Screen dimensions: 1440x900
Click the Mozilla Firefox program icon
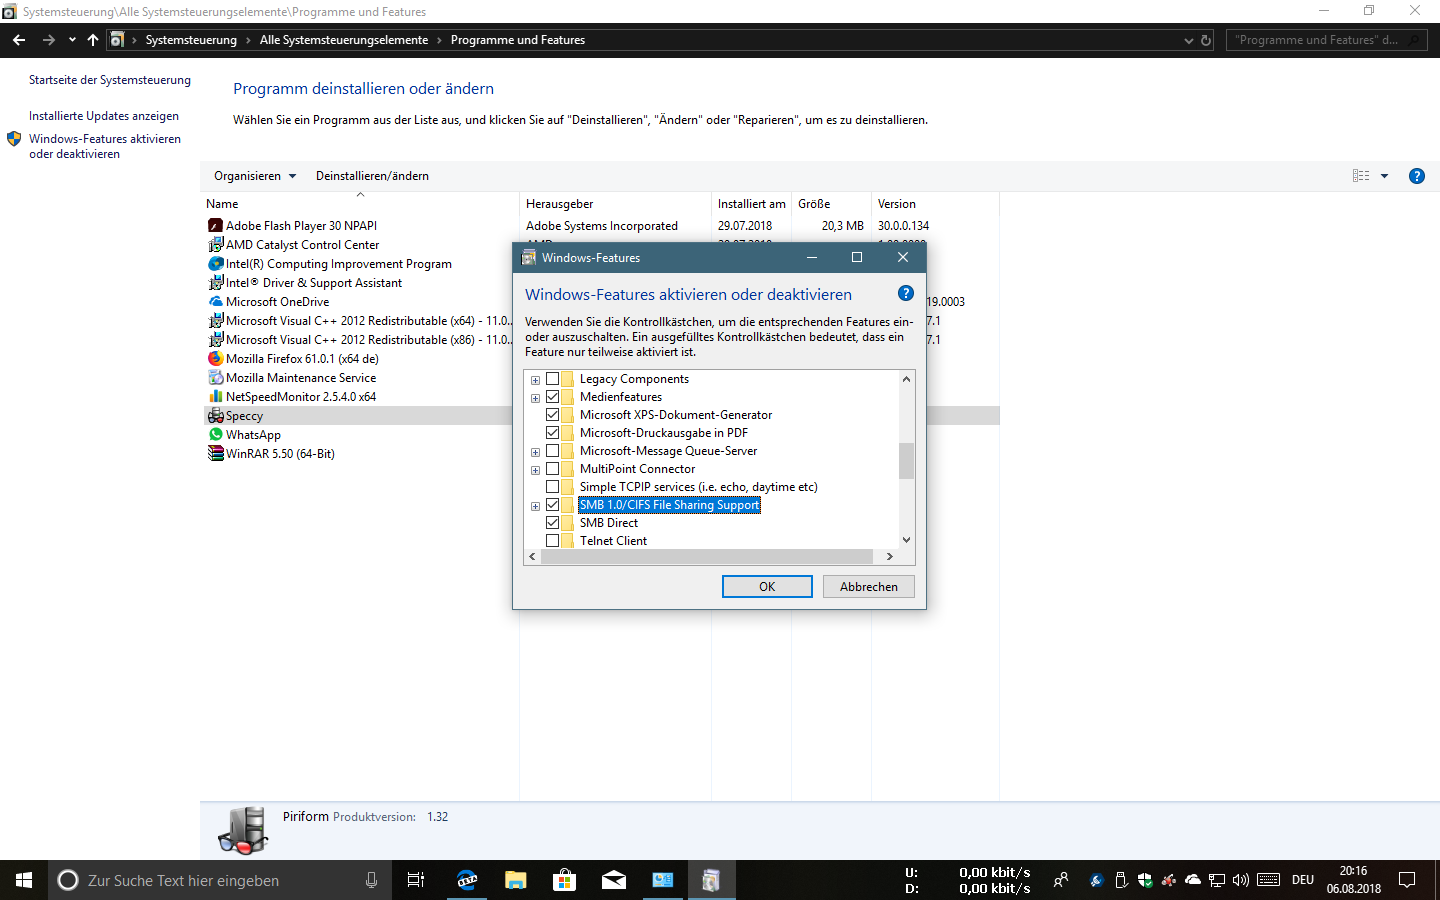(x=215, y=359)
